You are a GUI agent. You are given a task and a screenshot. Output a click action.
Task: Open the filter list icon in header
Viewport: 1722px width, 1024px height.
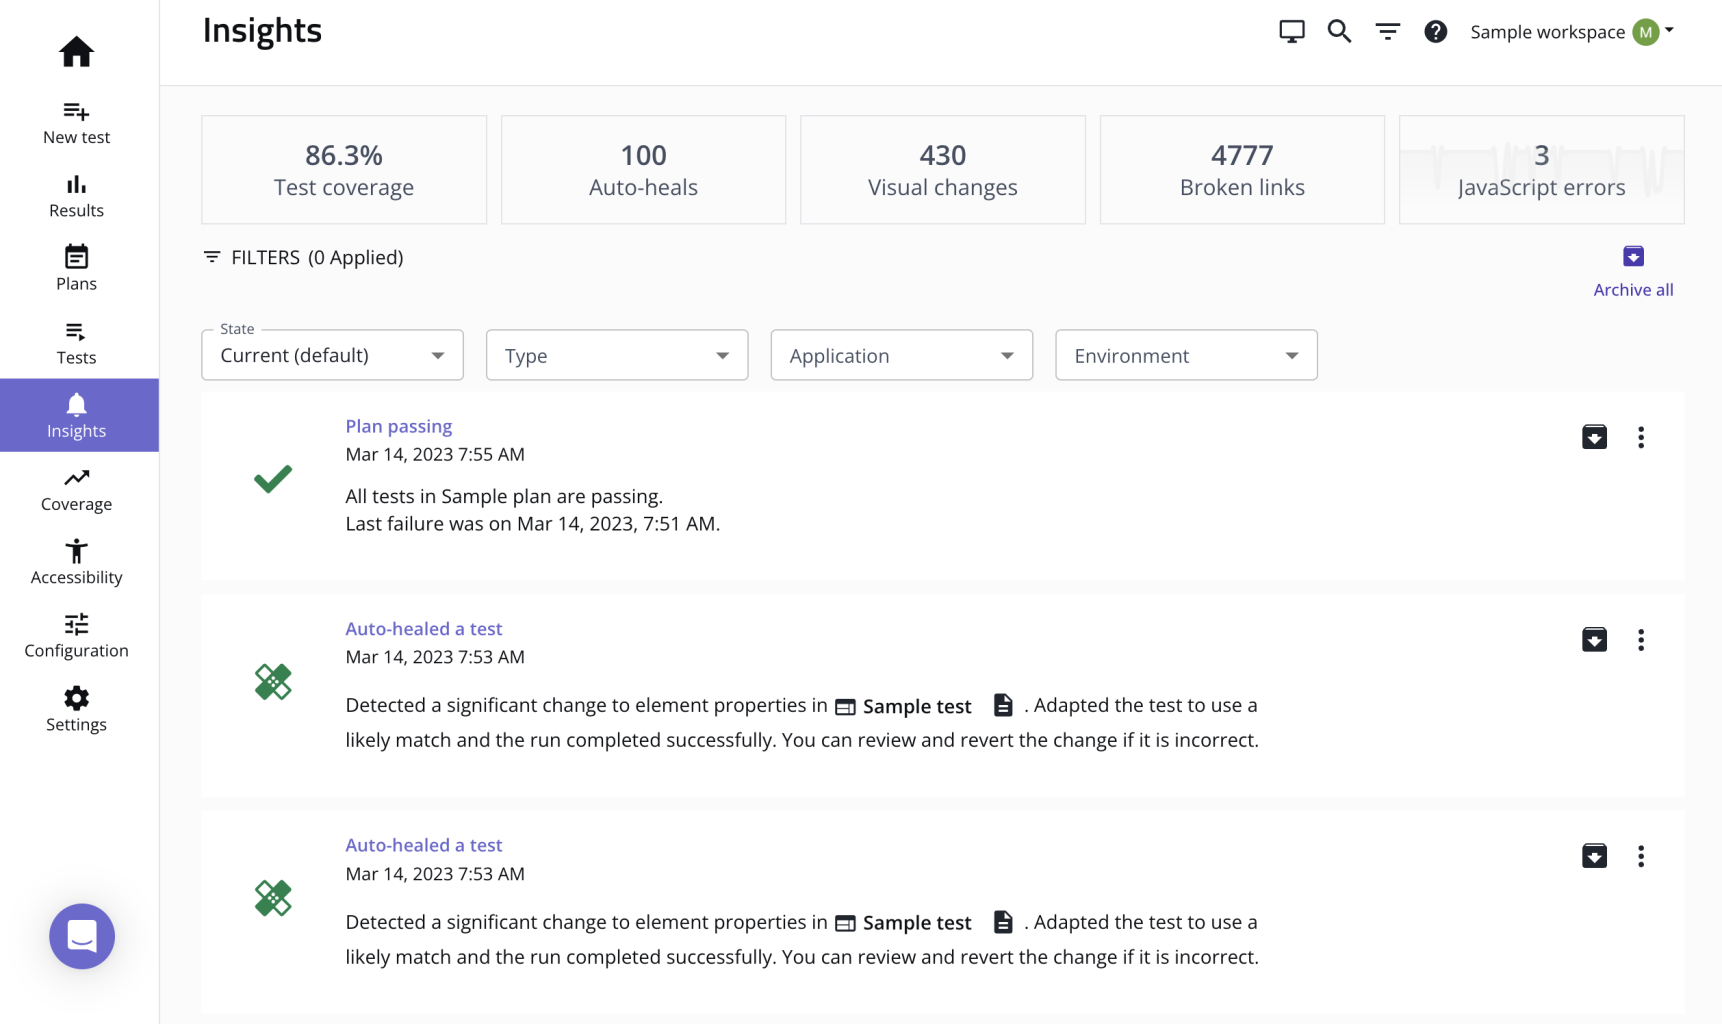click(x=1387, y=32)
